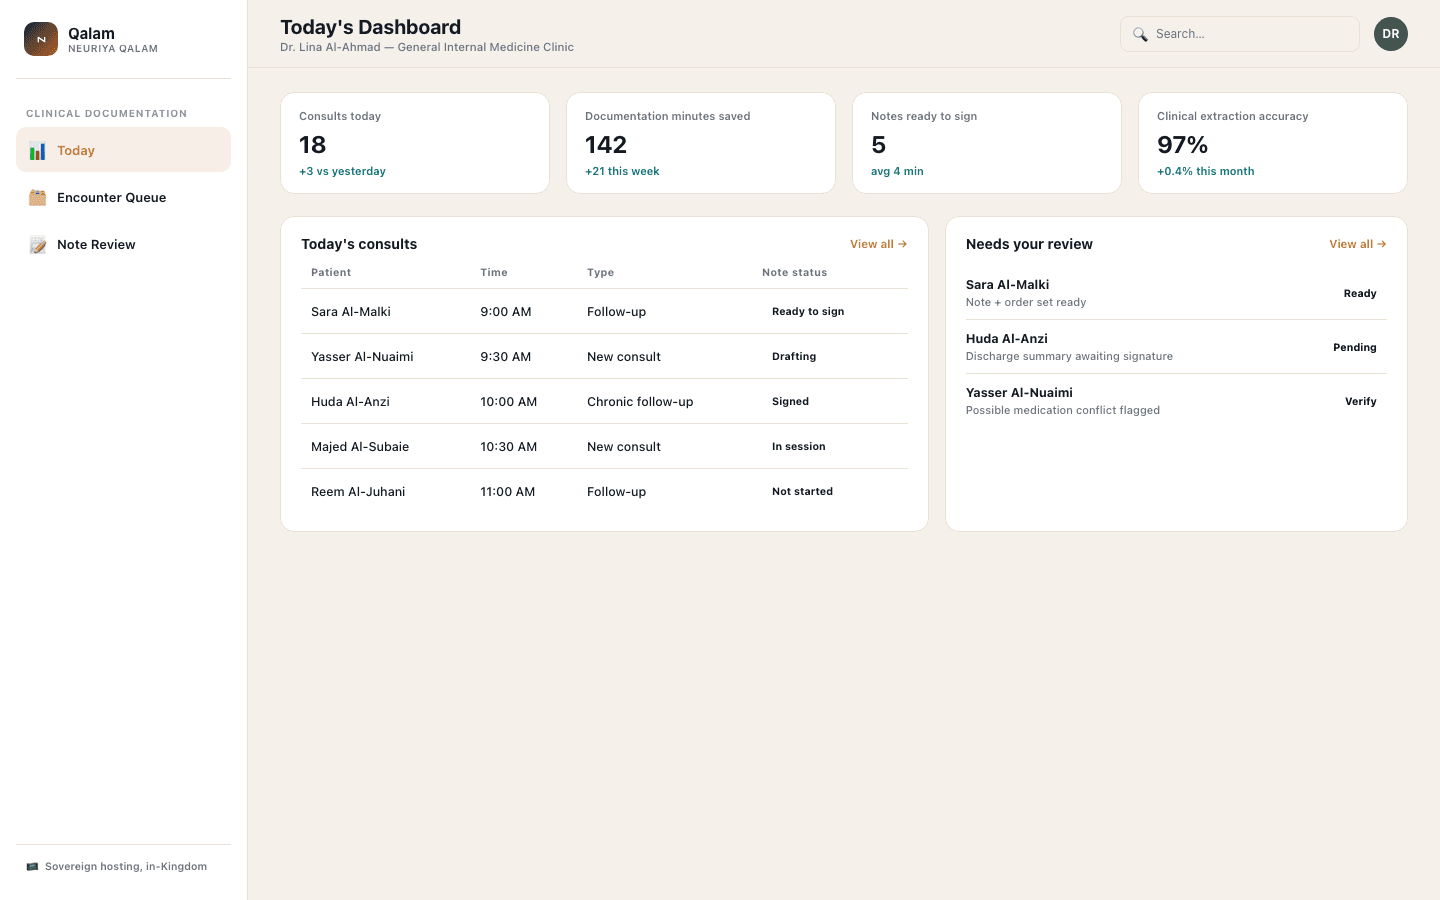
Task: Open the Notes ready to sign card
Action: (987, 143)
